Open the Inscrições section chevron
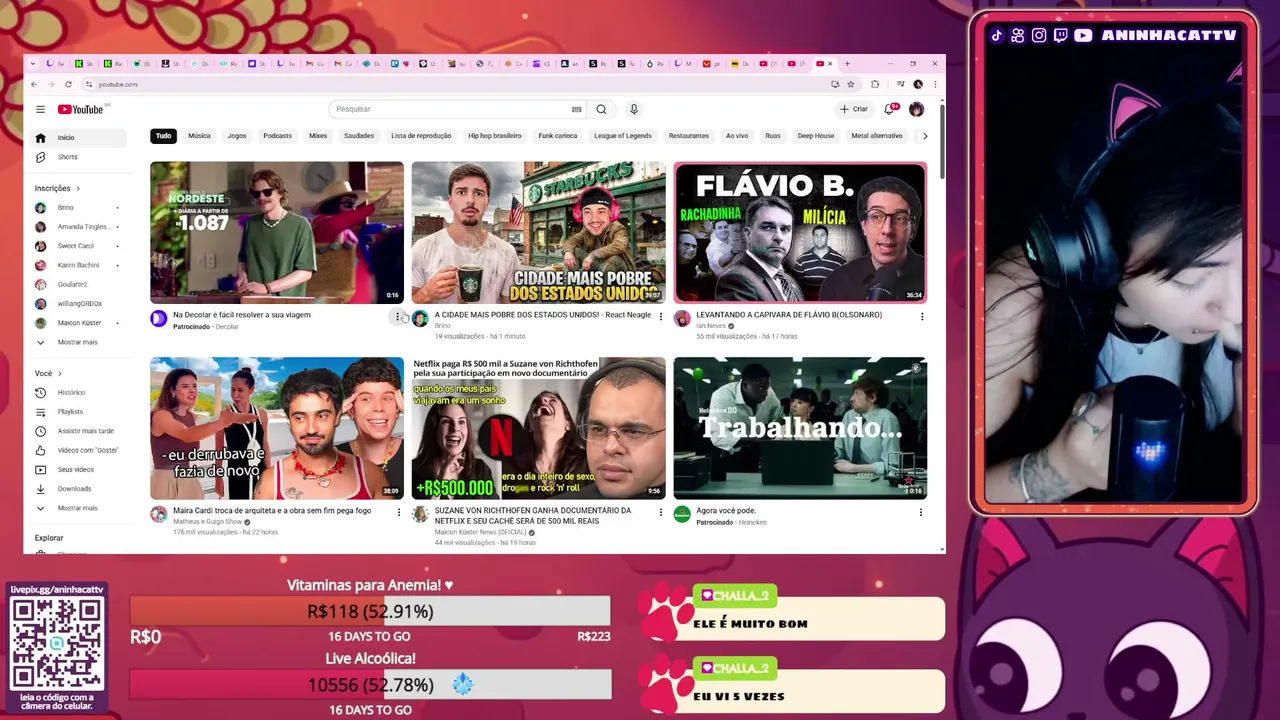The width and height of the screenshot is (1280, 720). click(x=78, y=188)
